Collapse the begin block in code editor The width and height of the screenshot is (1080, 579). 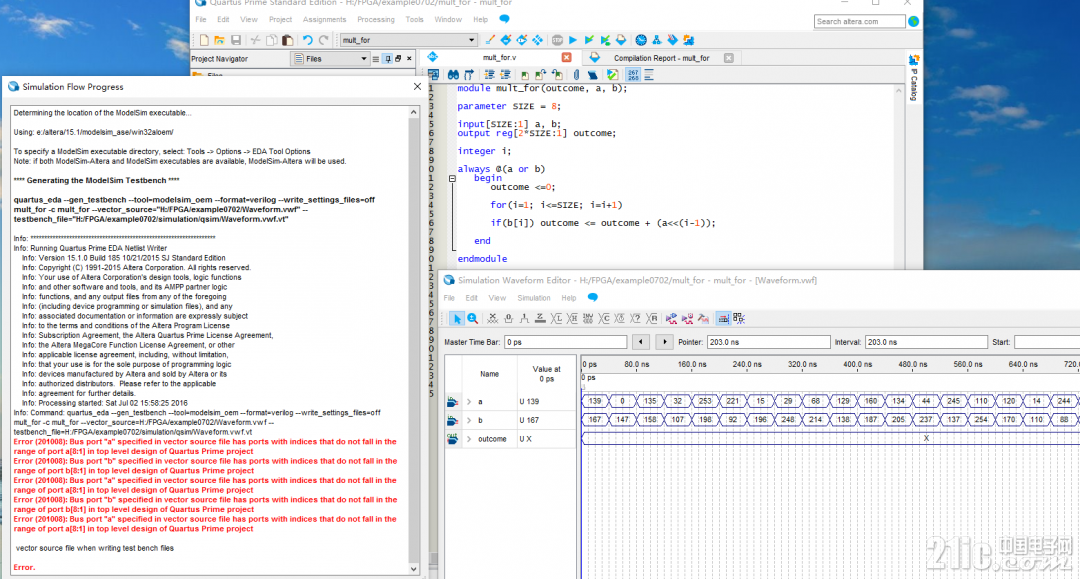point(452,178)
